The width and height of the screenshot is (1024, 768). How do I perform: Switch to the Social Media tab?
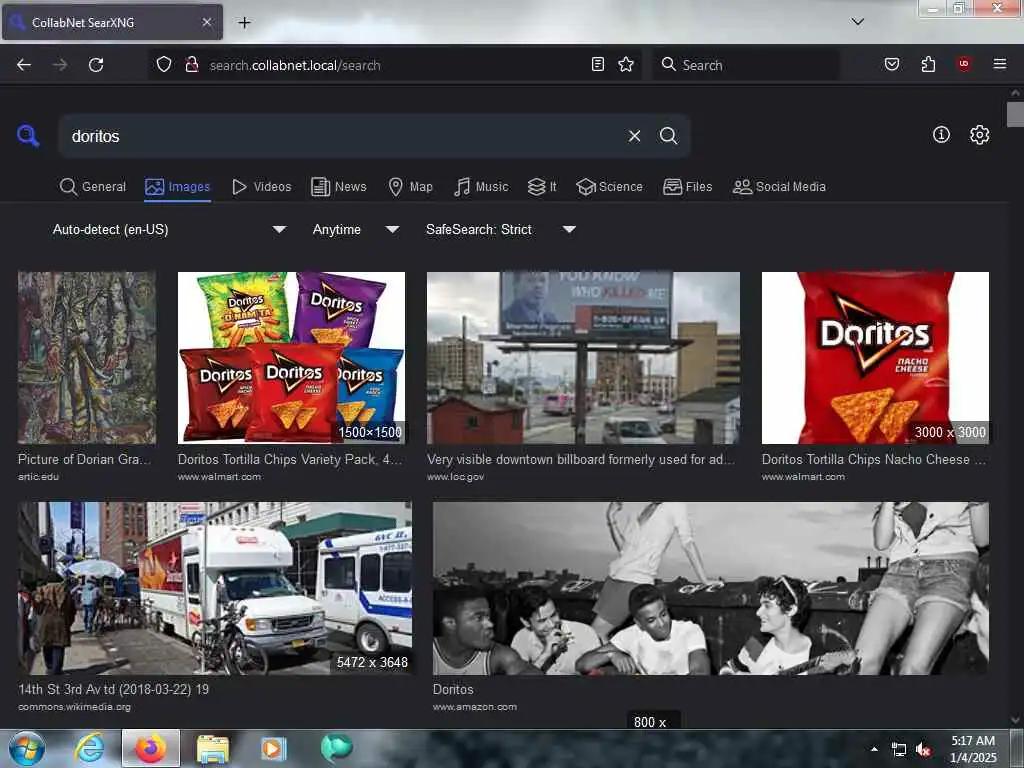click(x=779, y=187)
